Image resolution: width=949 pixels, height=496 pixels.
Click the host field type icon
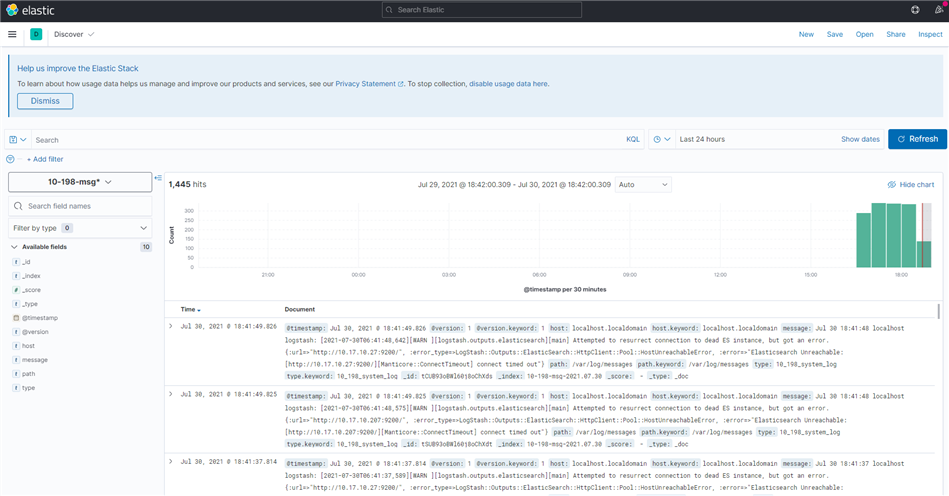(16, 345)
